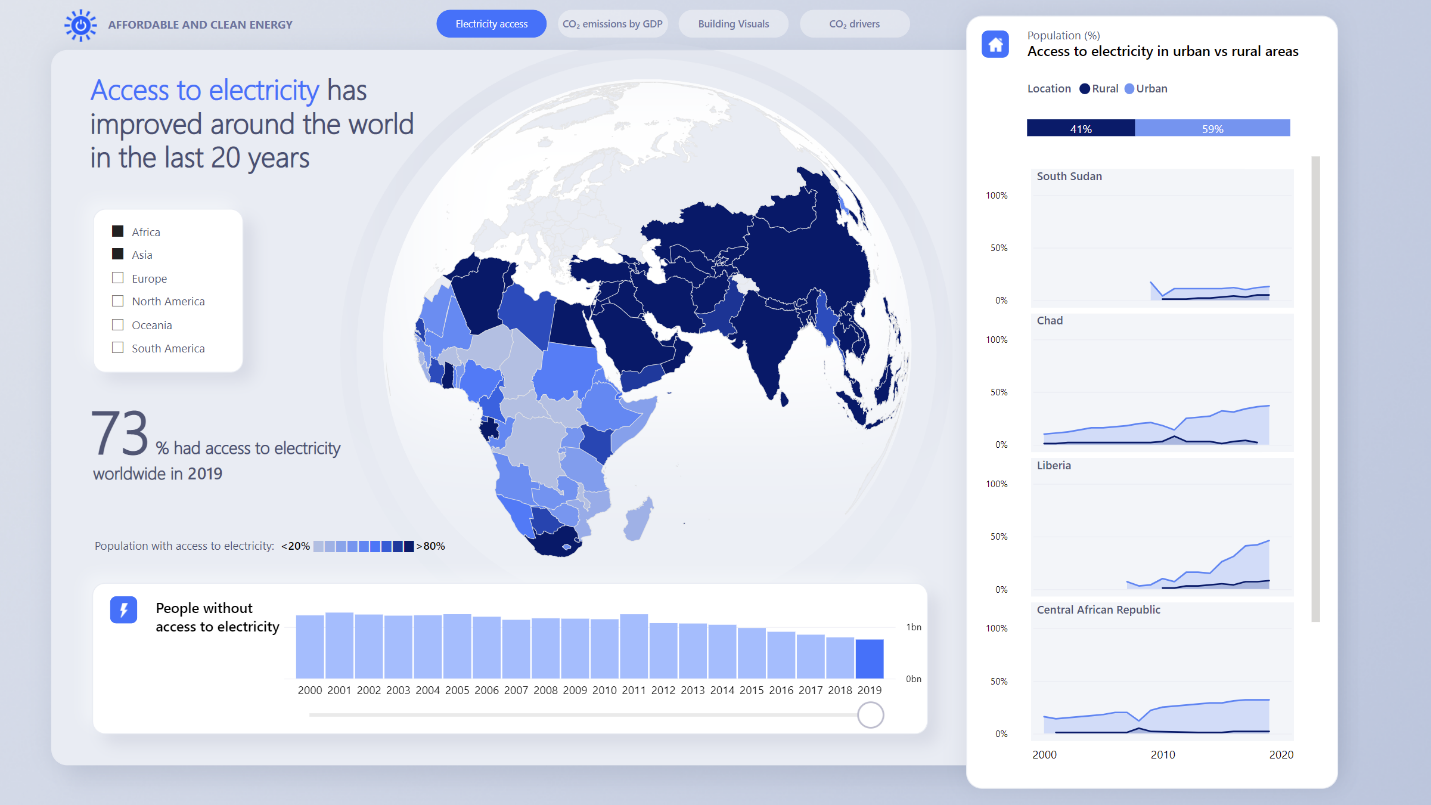Select the 2015 bar in chart
This screenshot has width=1431, height=805.
(752, 653)
